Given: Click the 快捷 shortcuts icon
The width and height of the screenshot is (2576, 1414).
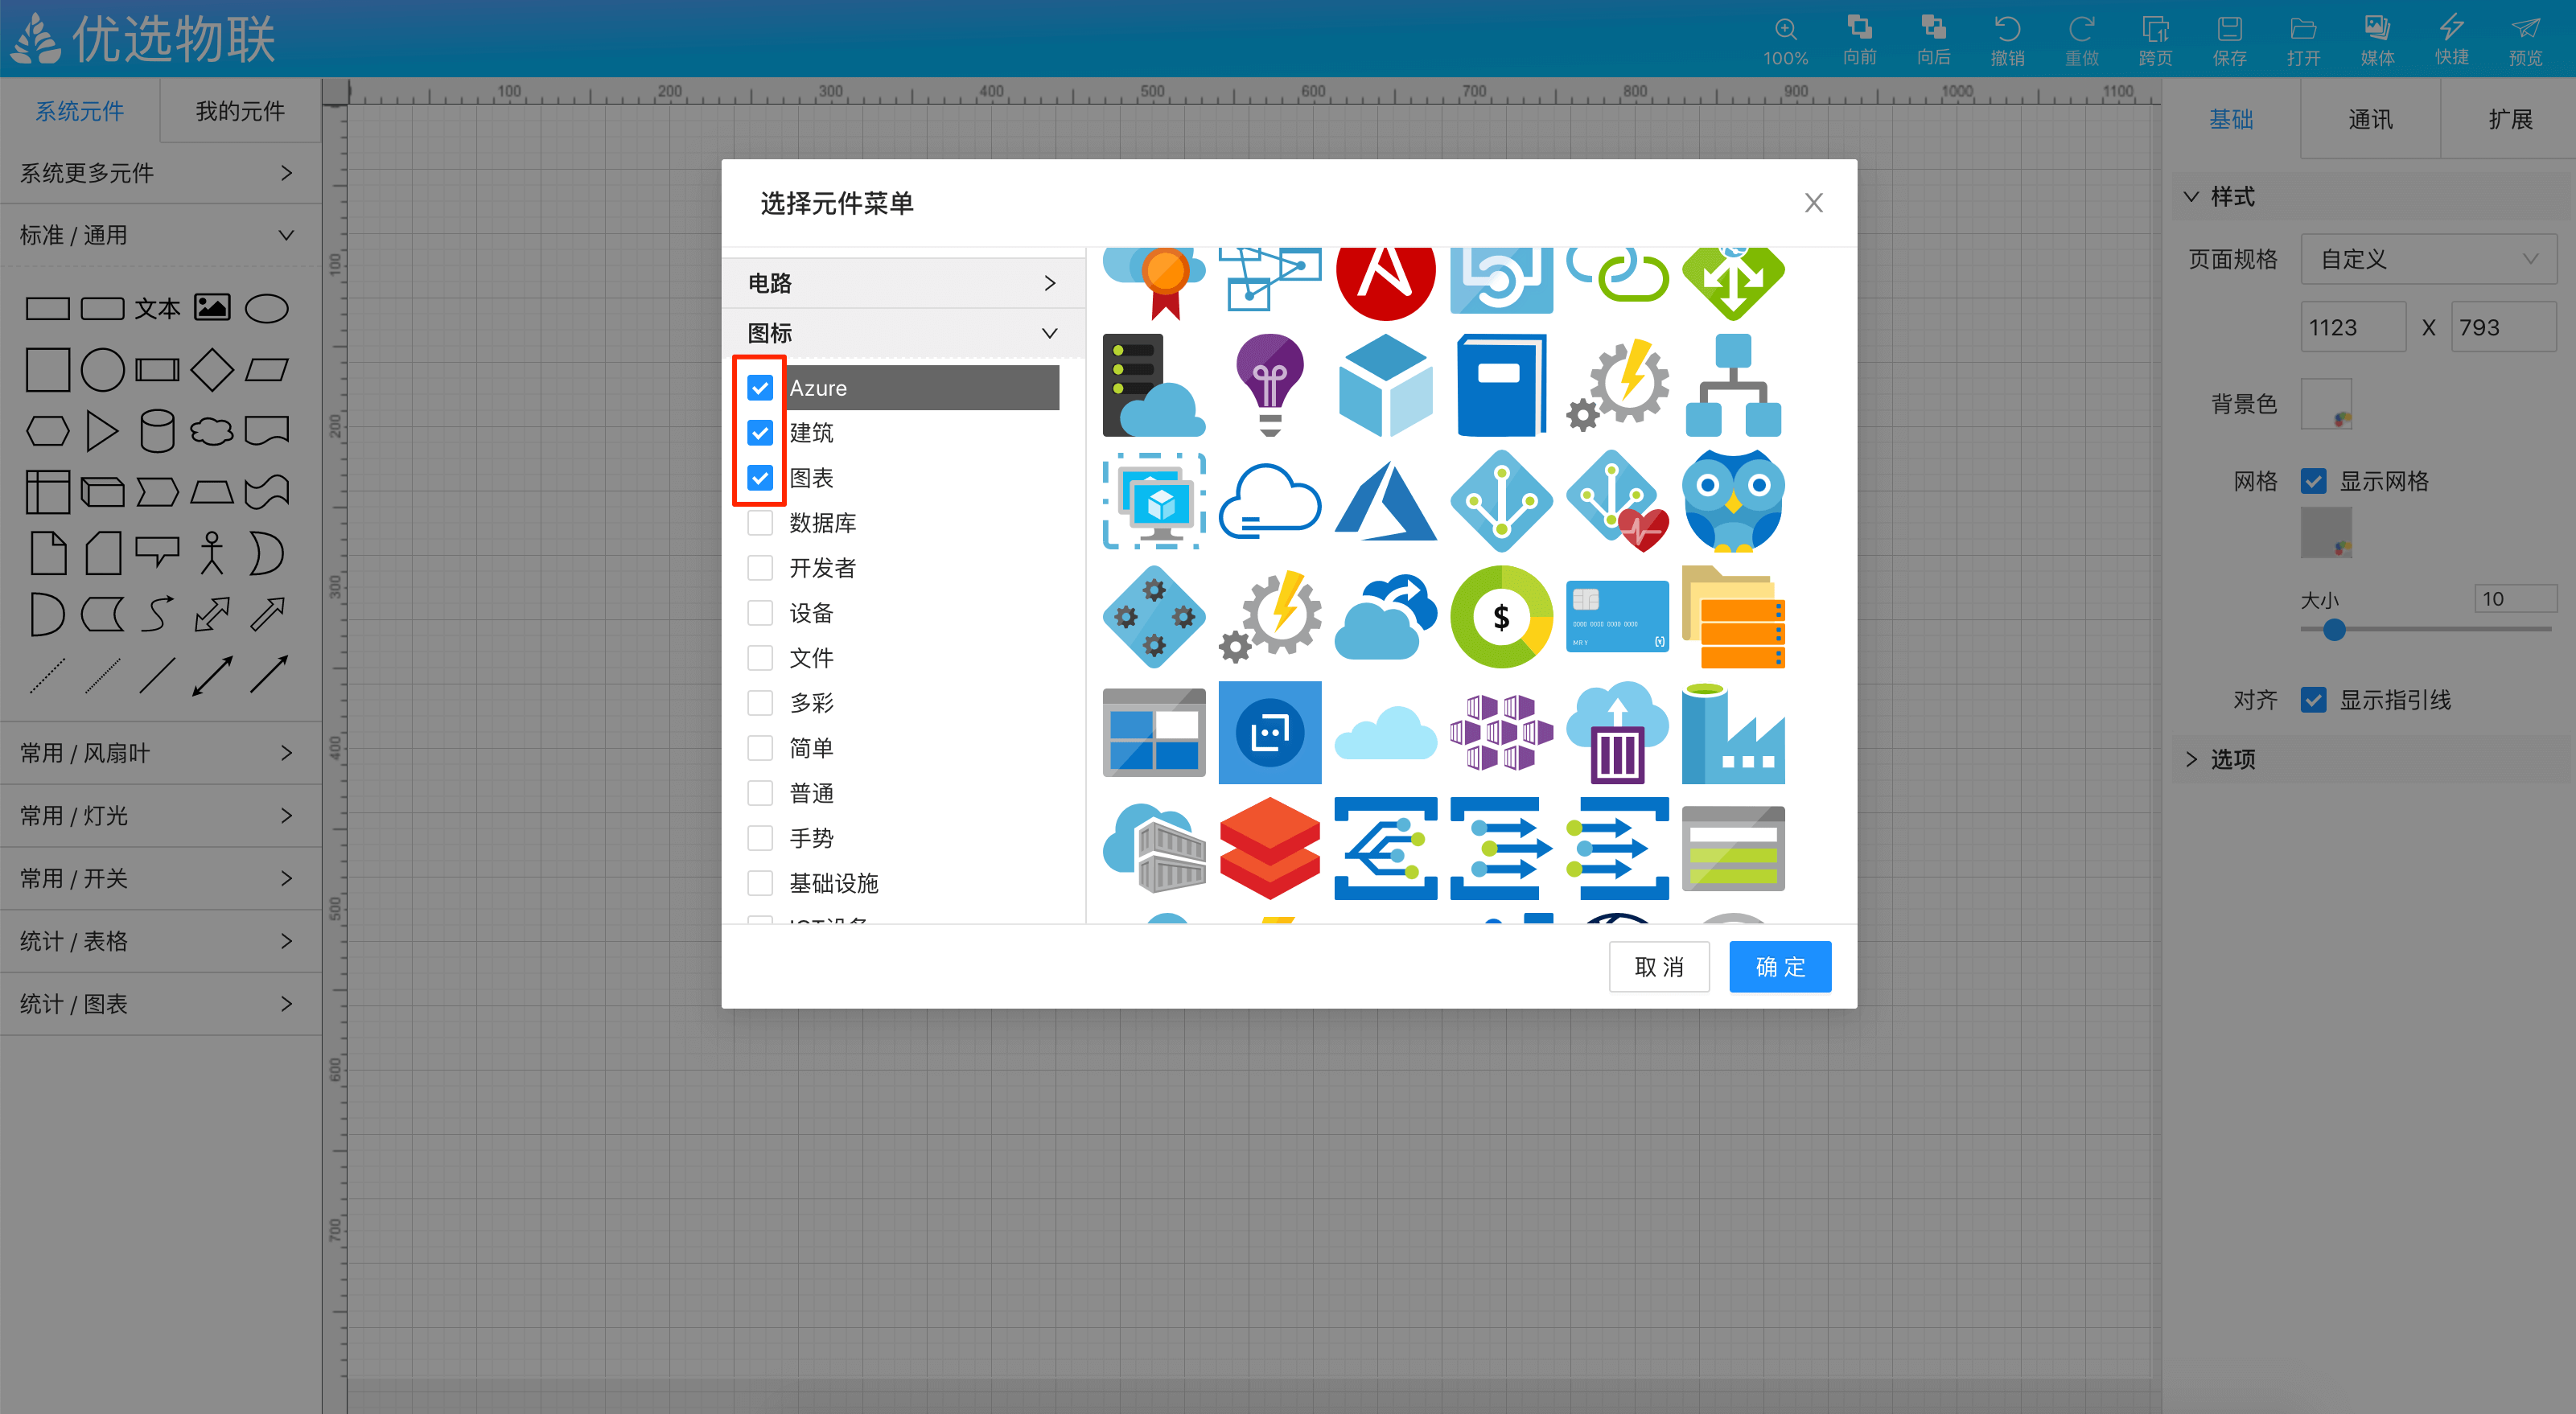Looking at the screenshot, I should click(2451, 40).
